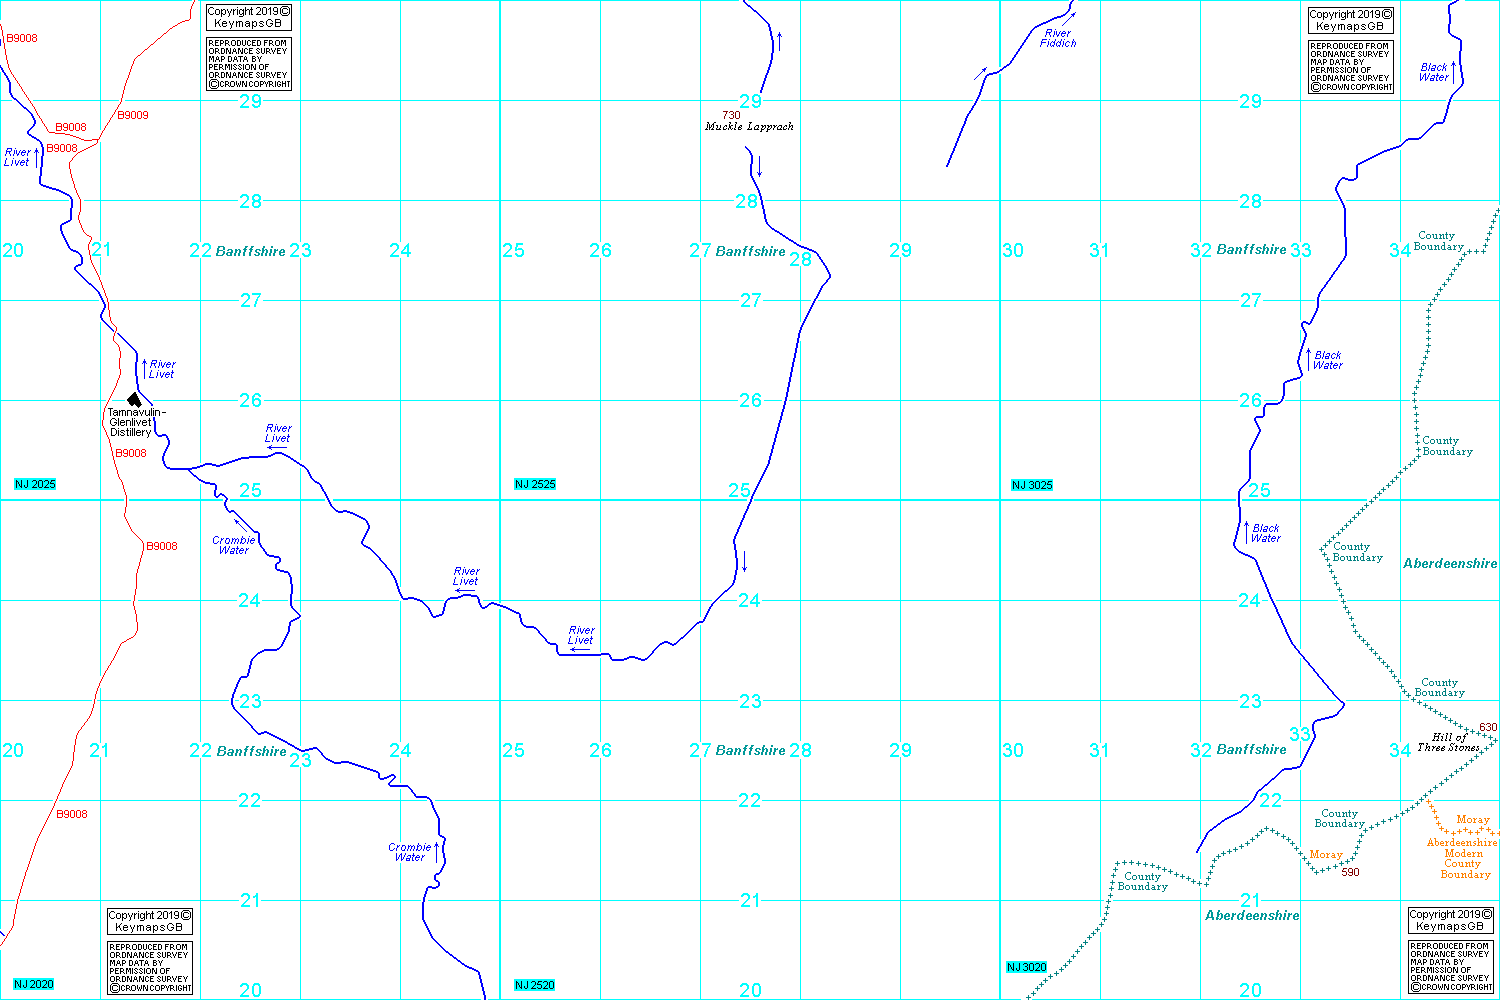The image size is (1500, 1000).
Task: Open the NJ 2025 tile label
Action: (35, 484)
